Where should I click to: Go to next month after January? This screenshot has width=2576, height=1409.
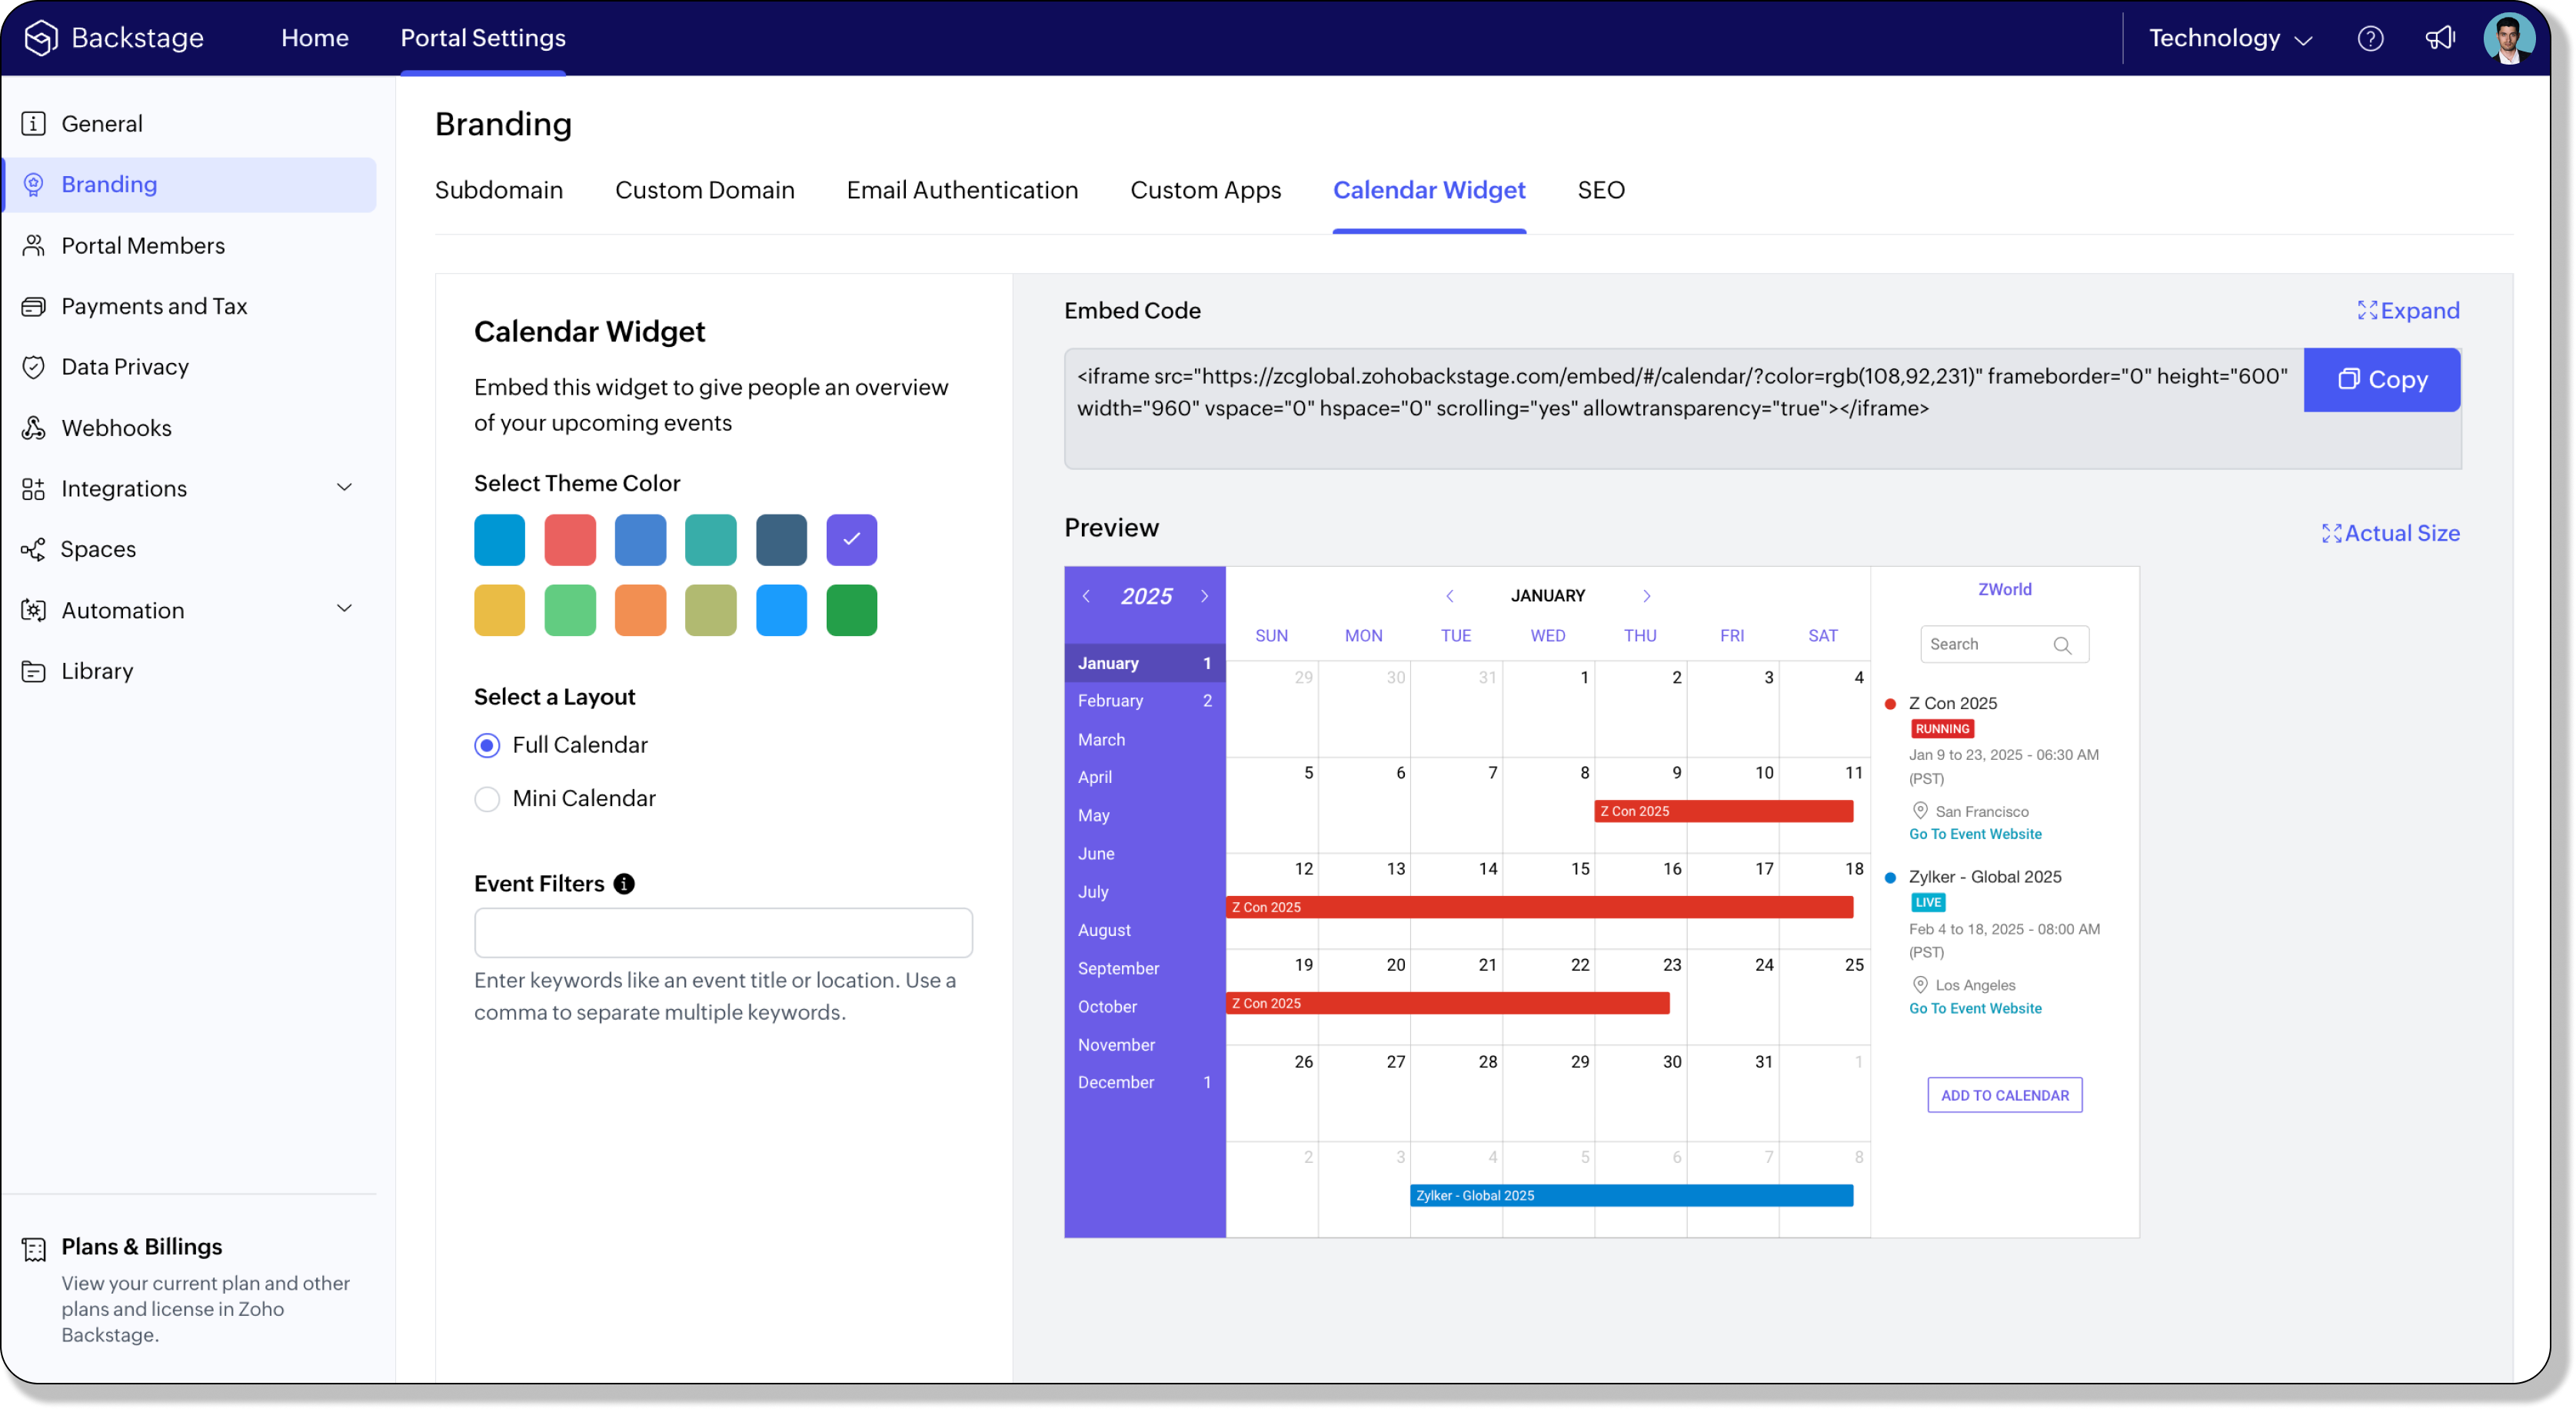1646,596
